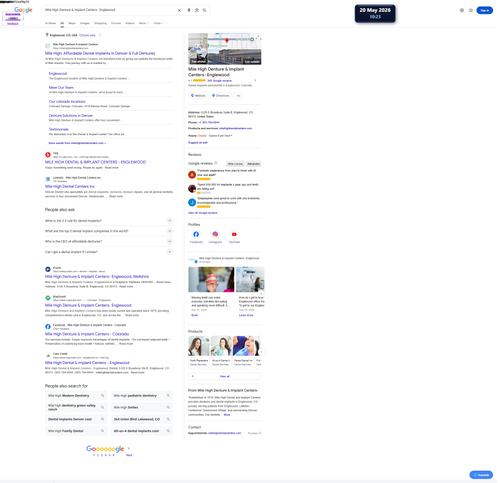The image size is (500, 483).
Task: Open the Meet Our Team sitelink
Action: point(61,87)
